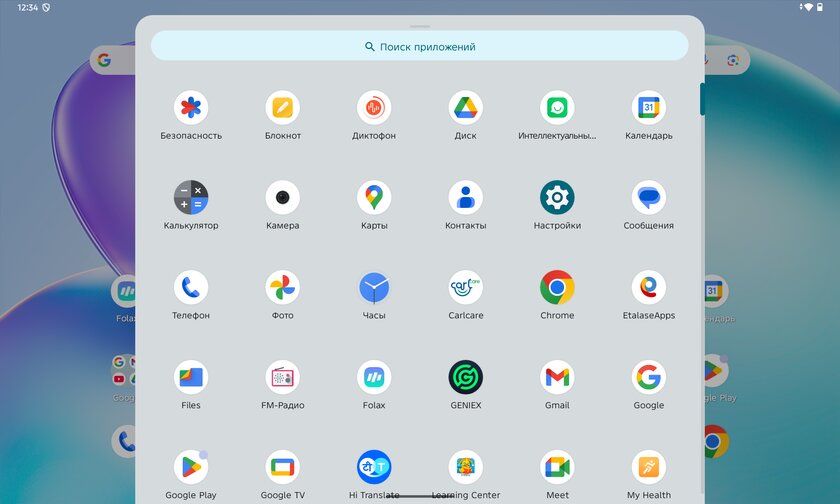The image size is (840, 504).
Task: Open the Google folder on home screen
Action: pos(123,371)
